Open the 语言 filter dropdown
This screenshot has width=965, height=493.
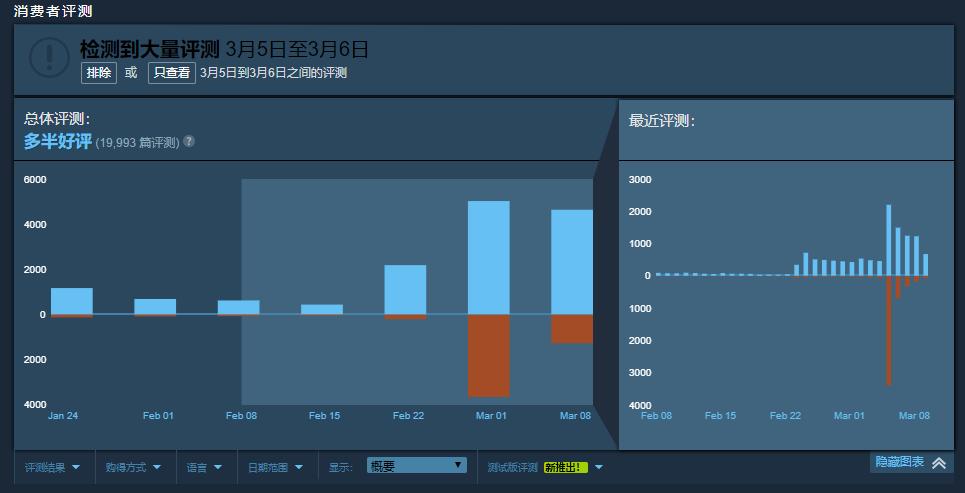[204, 467]
